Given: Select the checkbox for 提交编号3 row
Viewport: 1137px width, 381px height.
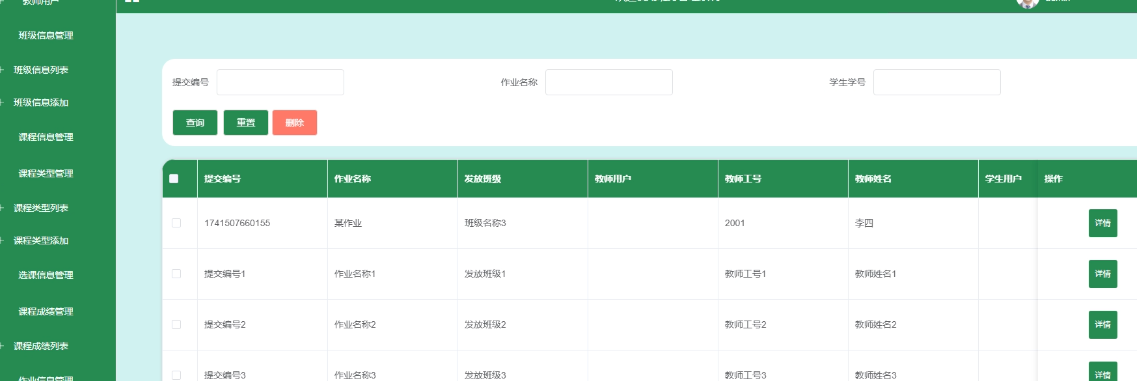Looking at the screenshot, I should point(176,375).
